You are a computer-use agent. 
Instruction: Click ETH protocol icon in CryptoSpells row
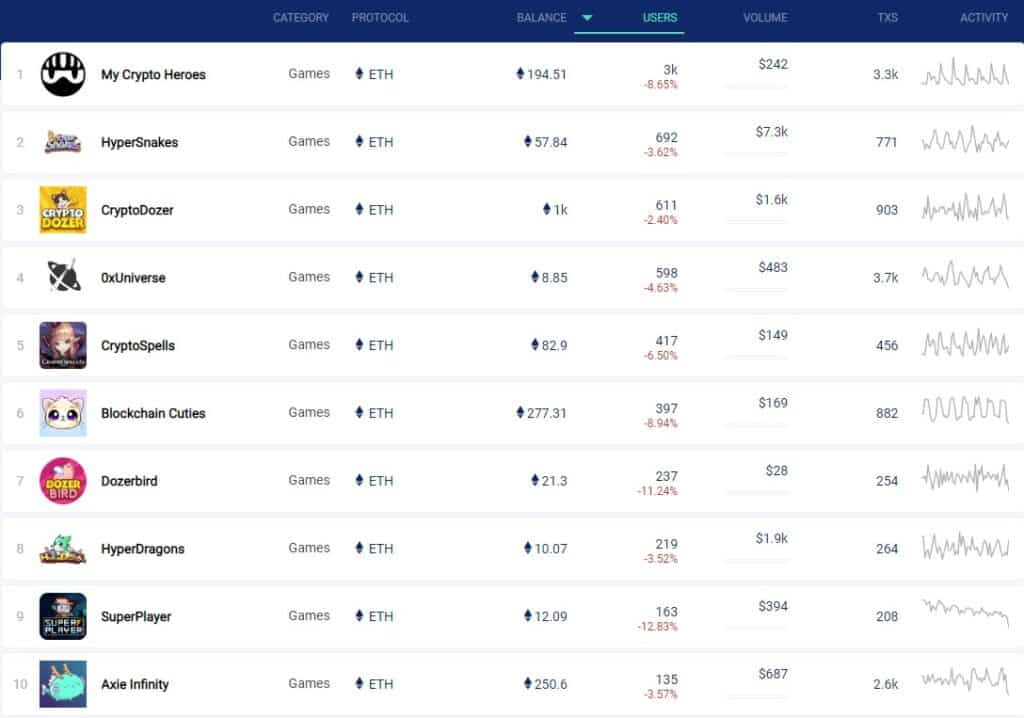(x=359, y=344)
